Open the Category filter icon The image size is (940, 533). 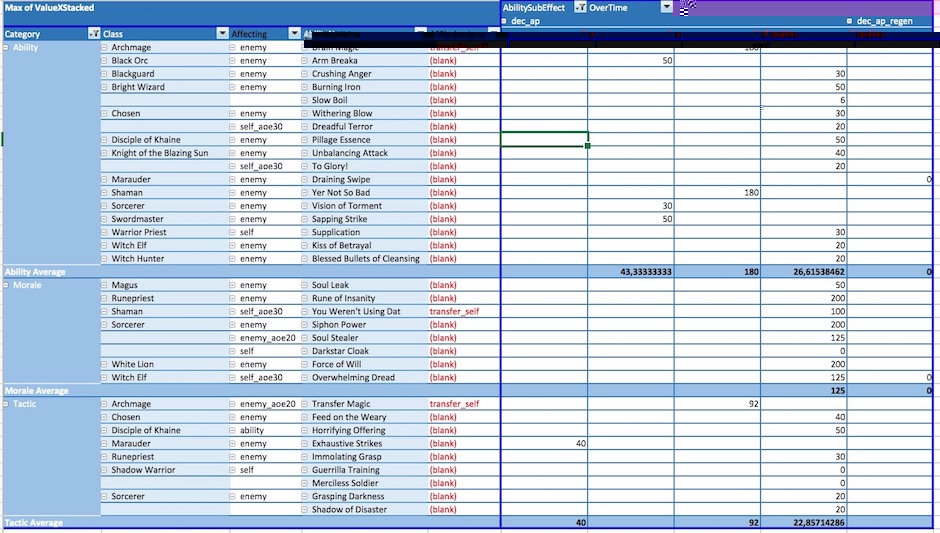click(x=93, y=34)
